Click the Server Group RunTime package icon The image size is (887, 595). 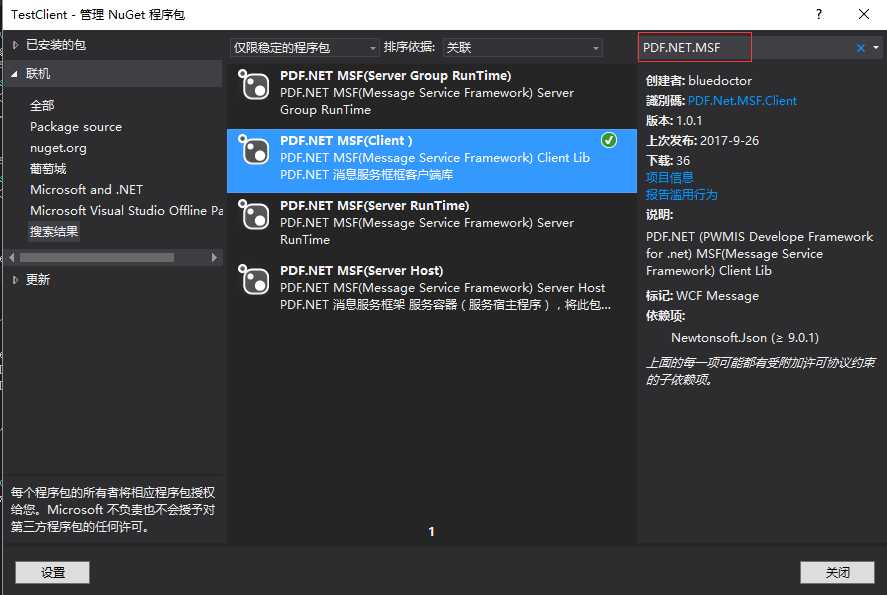tap(254, 85)
